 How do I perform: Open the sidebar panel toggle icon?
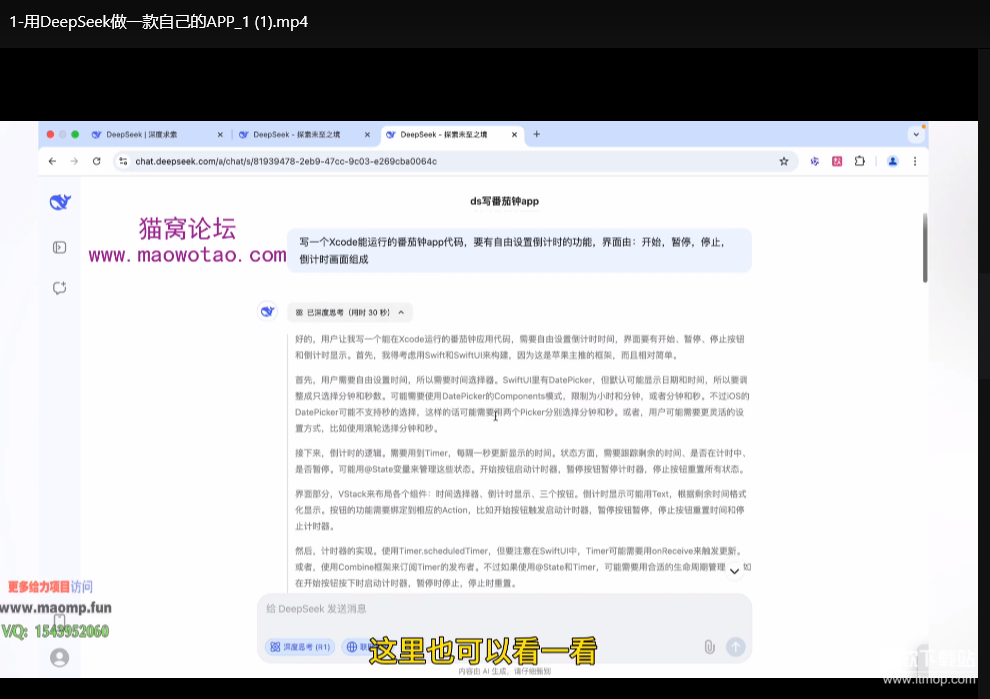60,247
